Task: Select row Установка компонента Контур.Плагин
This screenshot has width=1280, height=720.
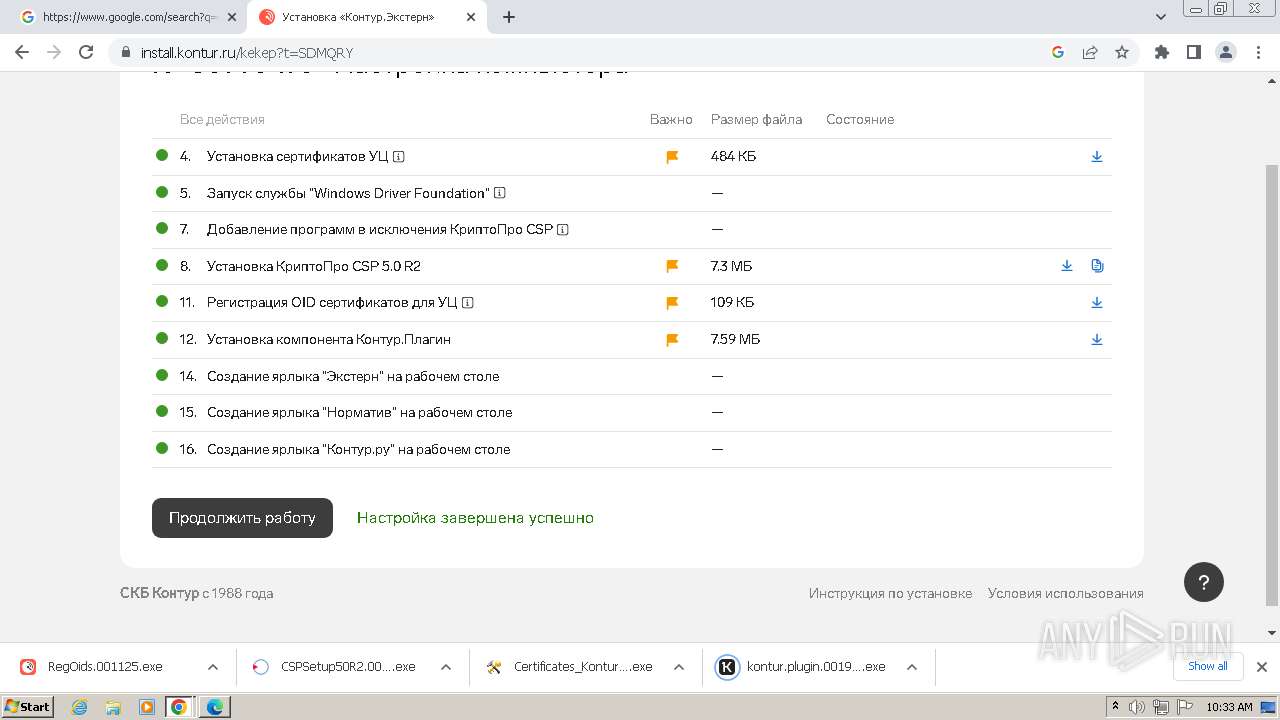Action: tap(631, 340)
